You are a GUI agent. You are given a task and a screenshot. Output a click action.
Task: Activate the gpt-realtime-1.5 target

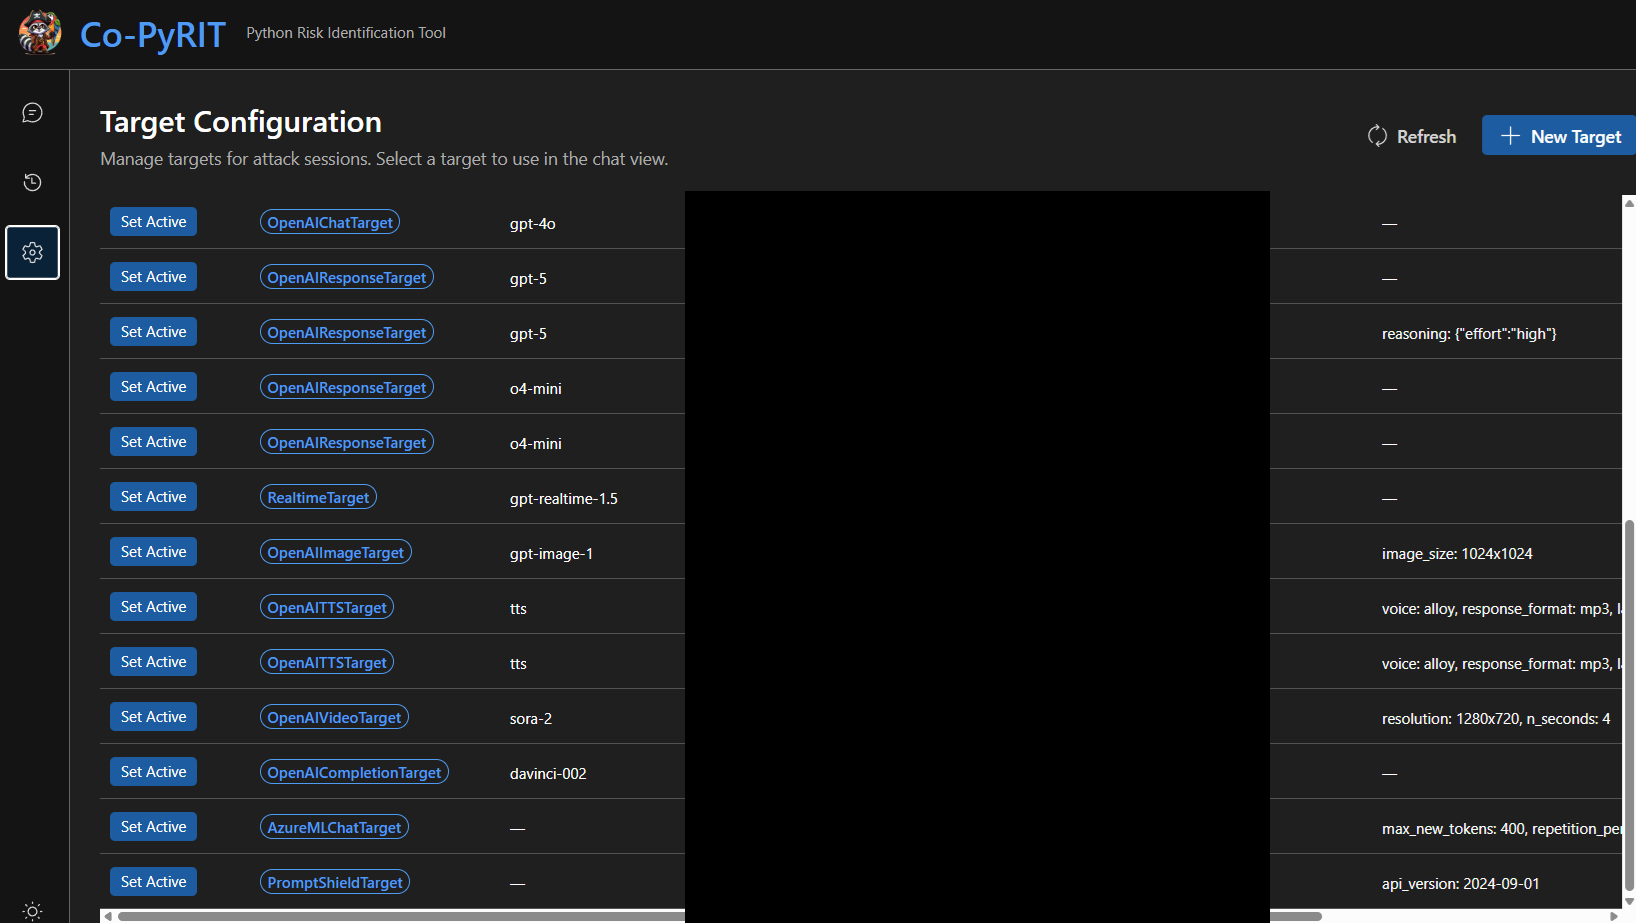(153, 497)
